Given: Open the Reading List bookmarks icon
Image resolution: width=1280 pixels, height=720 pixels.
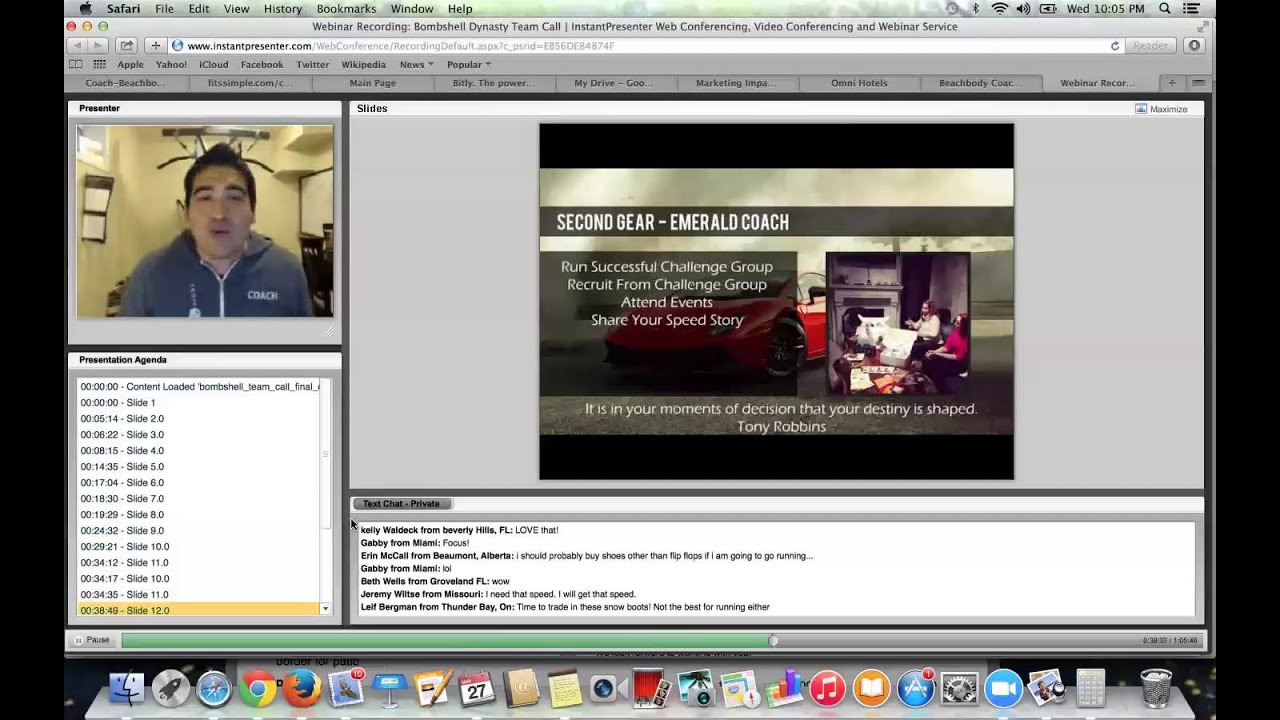Looking at the screenshot, I should (76, 64).
